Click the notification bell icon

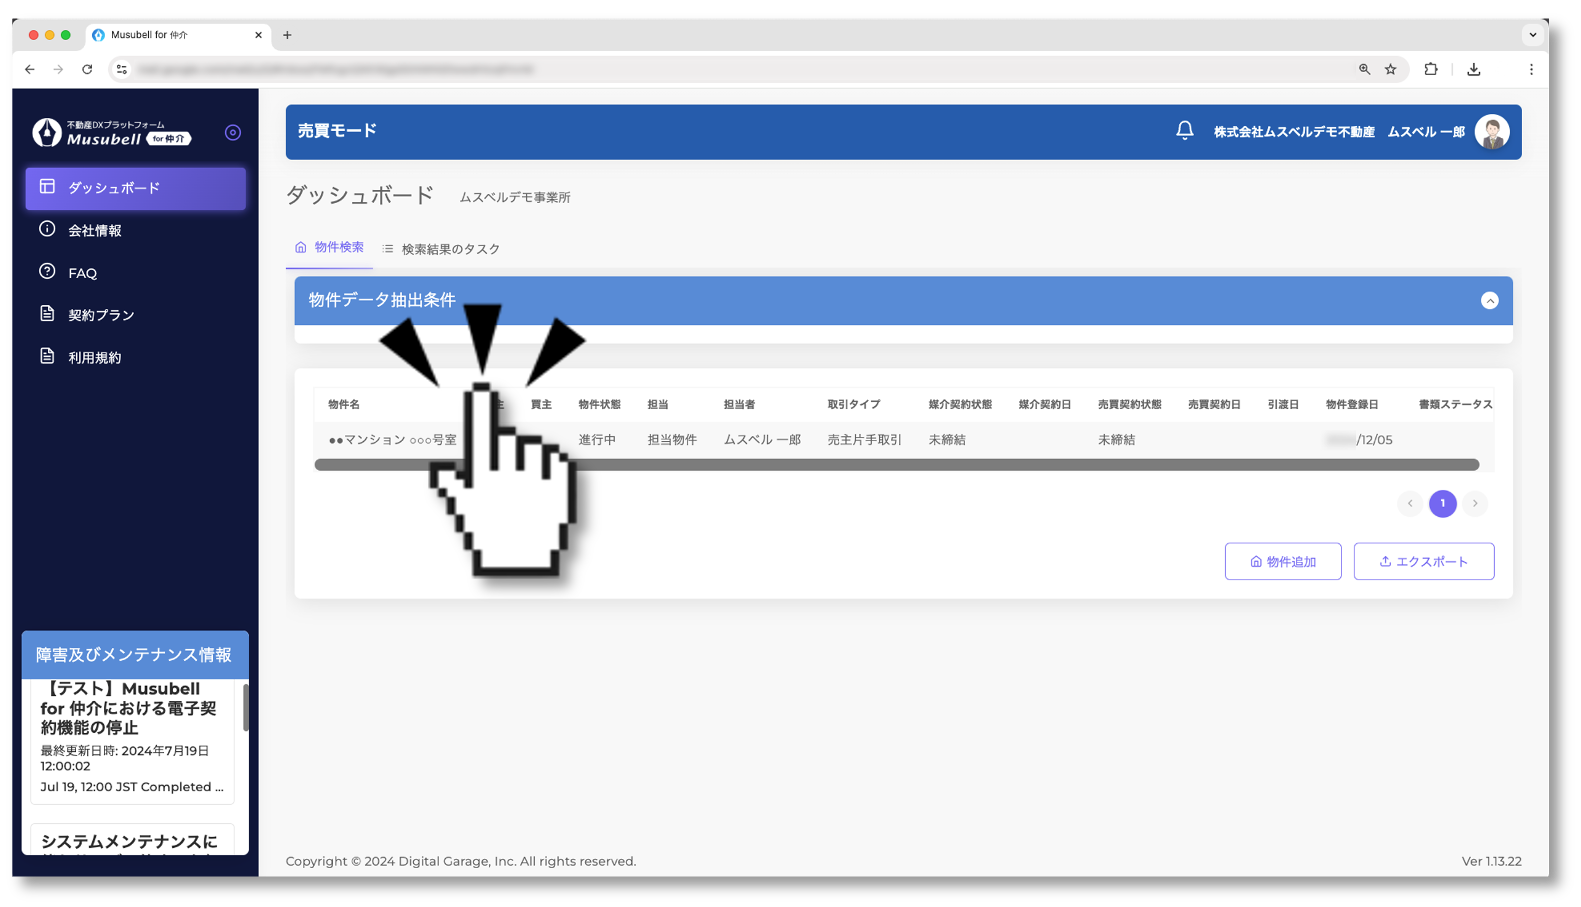[x=1184, y=131]
